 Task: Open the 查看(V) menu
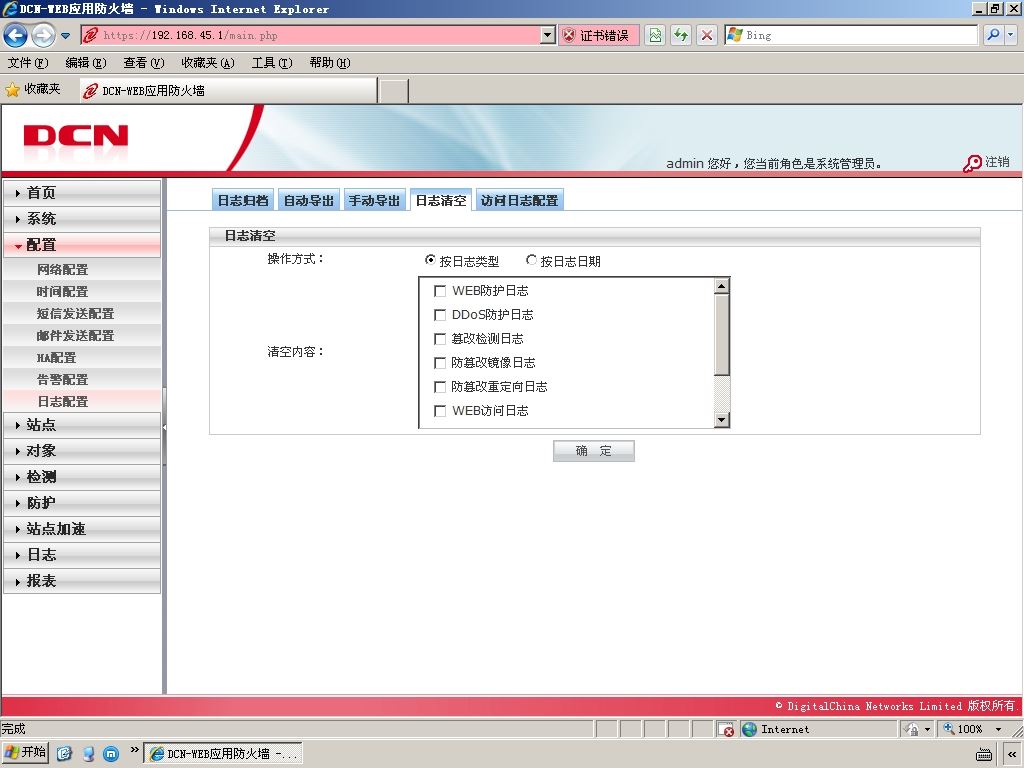[x=144, y=63]
